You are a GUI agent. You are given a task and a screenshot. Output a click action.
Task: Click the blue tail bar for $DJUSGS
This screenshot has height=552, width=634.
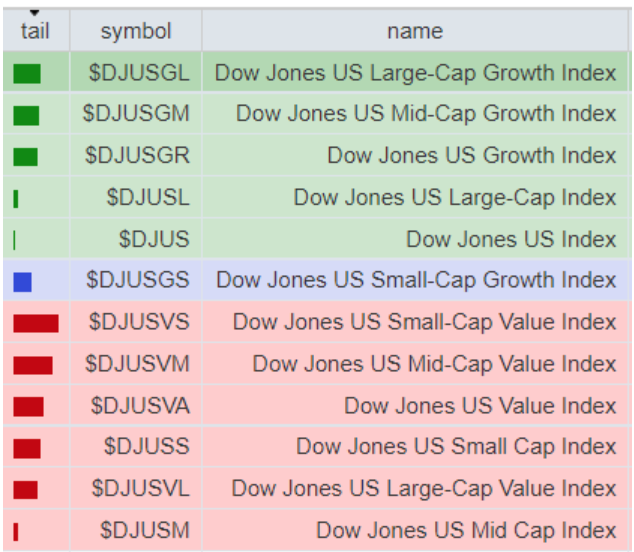coord(23,282)
